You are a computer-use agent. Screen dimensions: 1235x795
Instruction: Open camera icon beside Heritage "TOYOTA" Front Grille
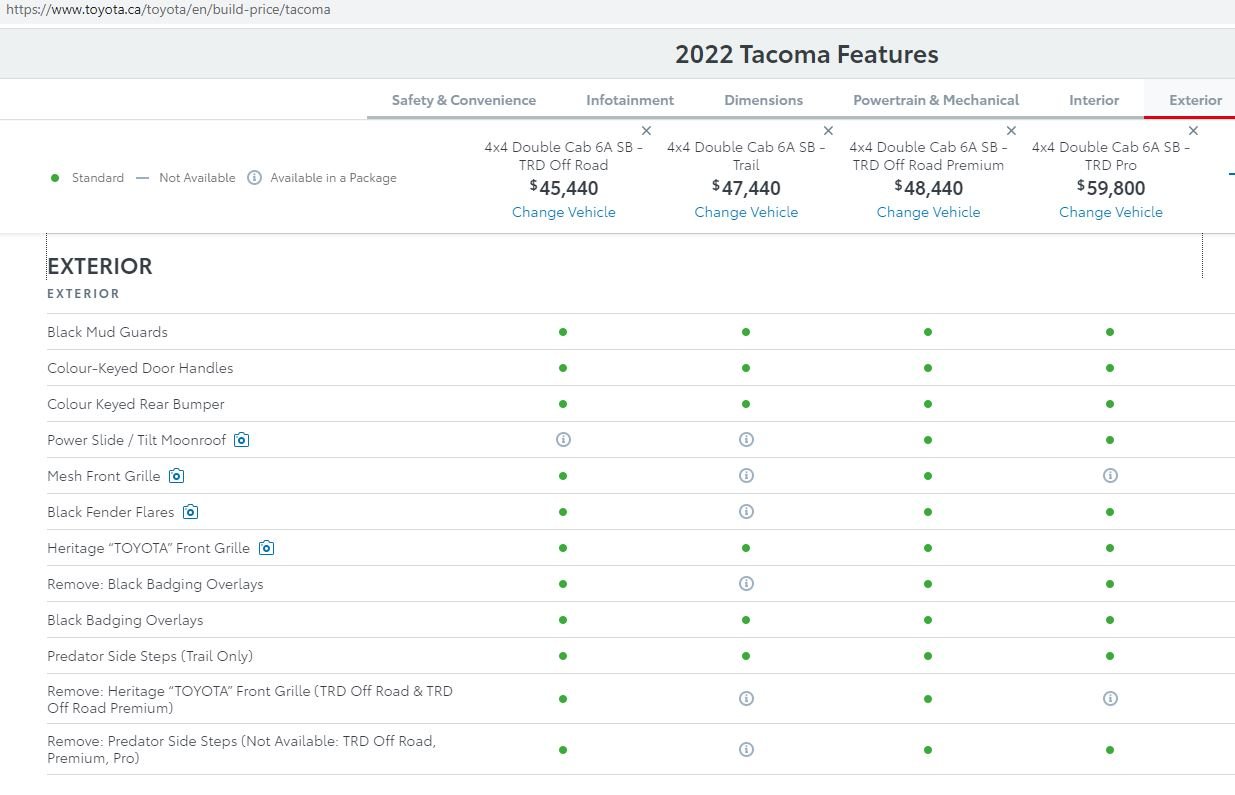point(266,548)
